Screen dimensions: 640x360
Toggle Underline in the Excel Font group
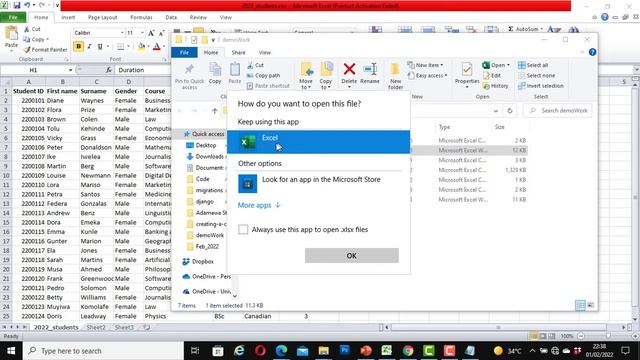(100, 47)
